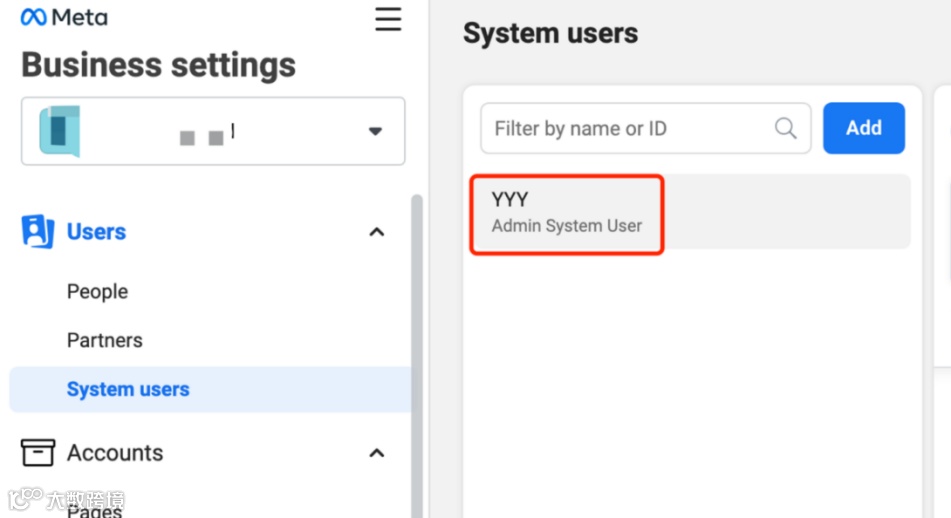Click the business account avatar thumbnail

[x=59, y=131]
